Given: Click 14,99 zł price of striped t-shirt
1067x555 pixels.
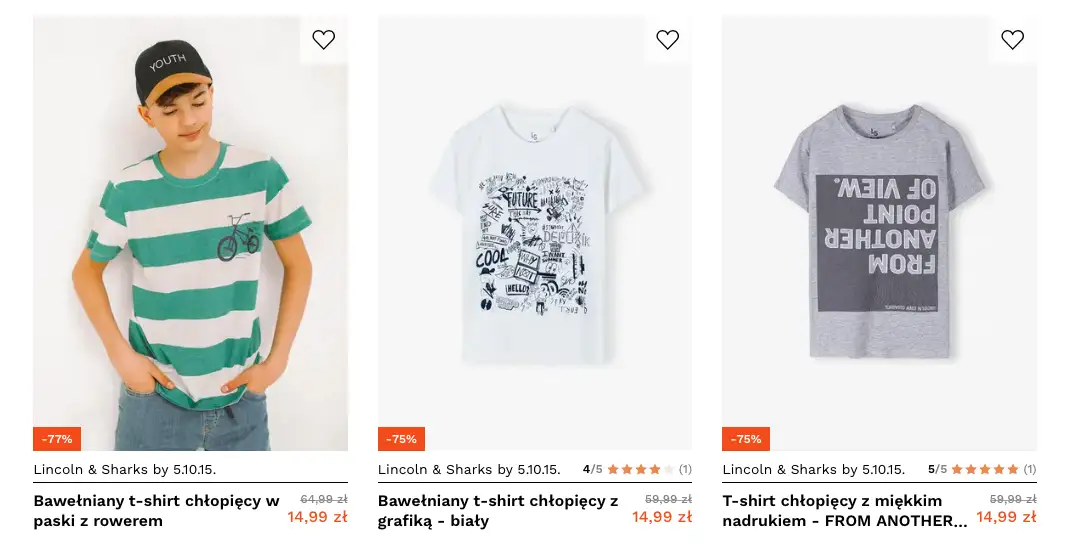Looking at the screenshot, I should [x=317, y=517].
